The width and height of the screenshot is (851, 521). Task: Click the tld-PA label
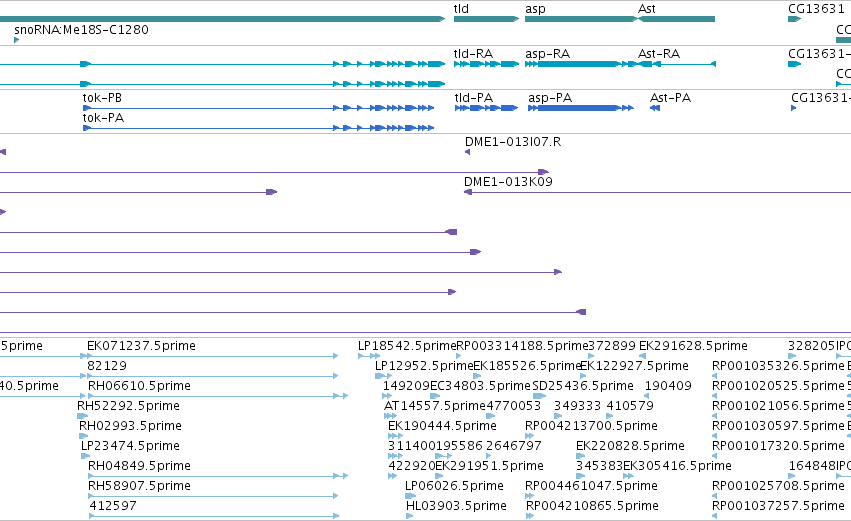[x=474, y=98]
